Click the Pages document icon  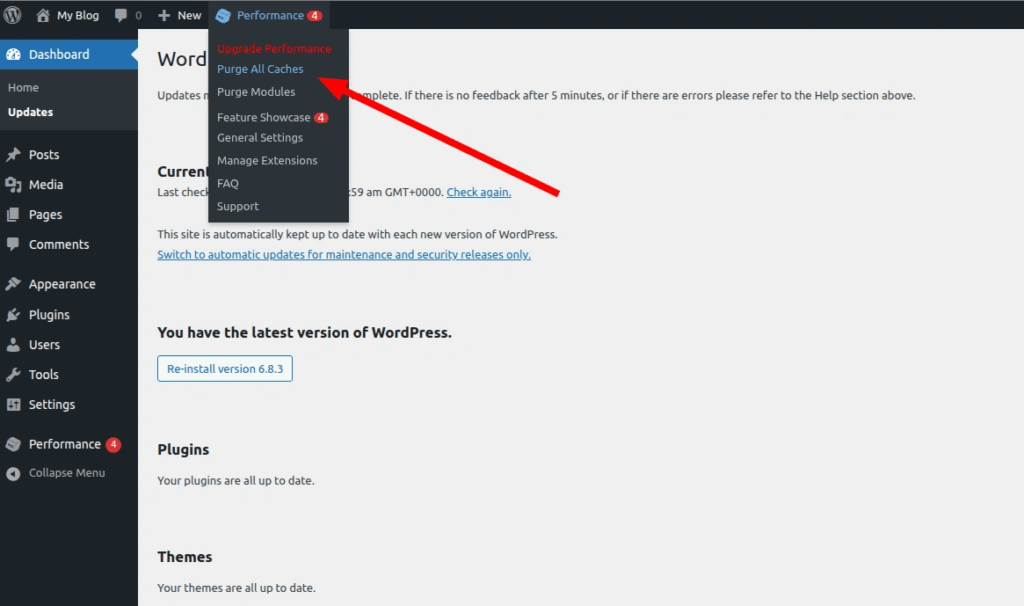[12, 214]
